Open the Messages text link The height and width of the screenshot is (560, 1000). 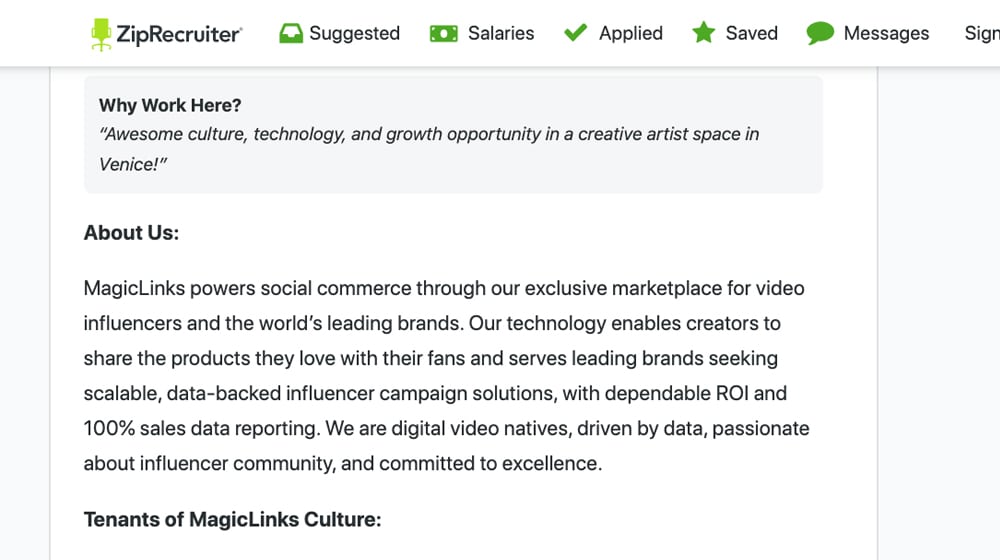pos(886,33)
